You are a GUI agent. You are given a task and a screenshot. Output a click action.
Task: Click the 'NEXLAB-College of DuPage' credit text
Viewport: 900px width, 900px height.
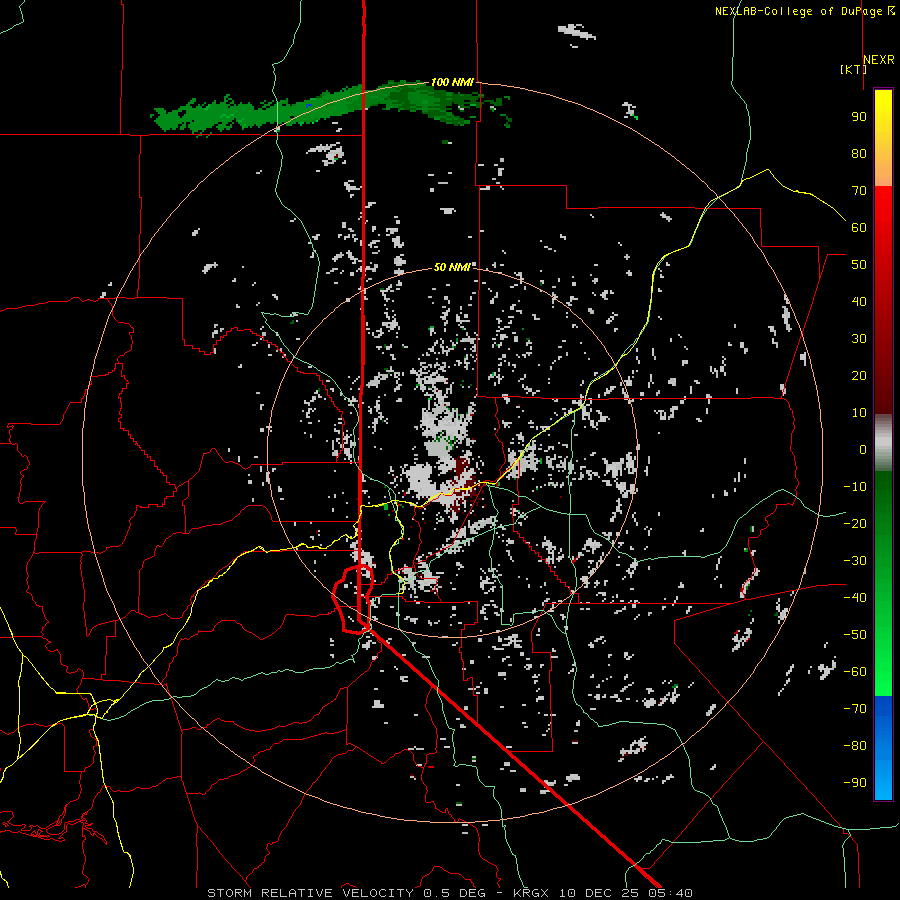tap(798, 11)
